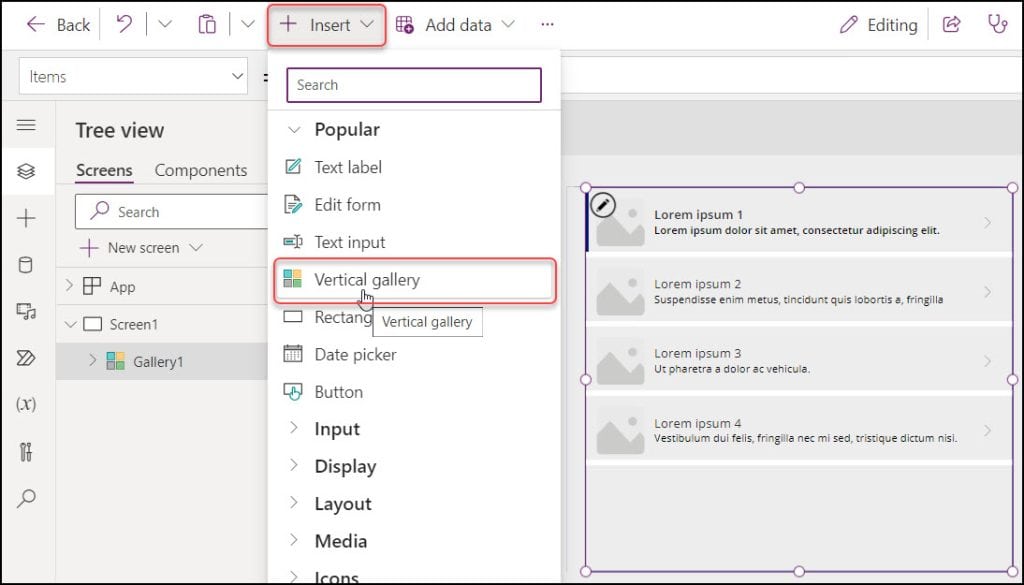The image size is (1024, 585).
Task: Click the arrow on Lorem ipsum 1 row
Action: click(x=987, y=223)
